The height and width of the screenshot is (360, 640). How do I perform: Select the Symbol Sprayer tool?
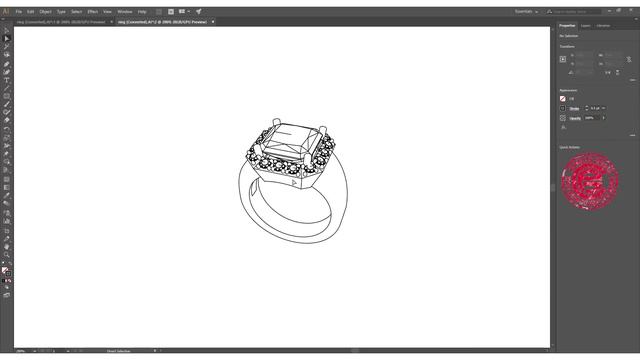pyautogui.click(x=7, y=213)
